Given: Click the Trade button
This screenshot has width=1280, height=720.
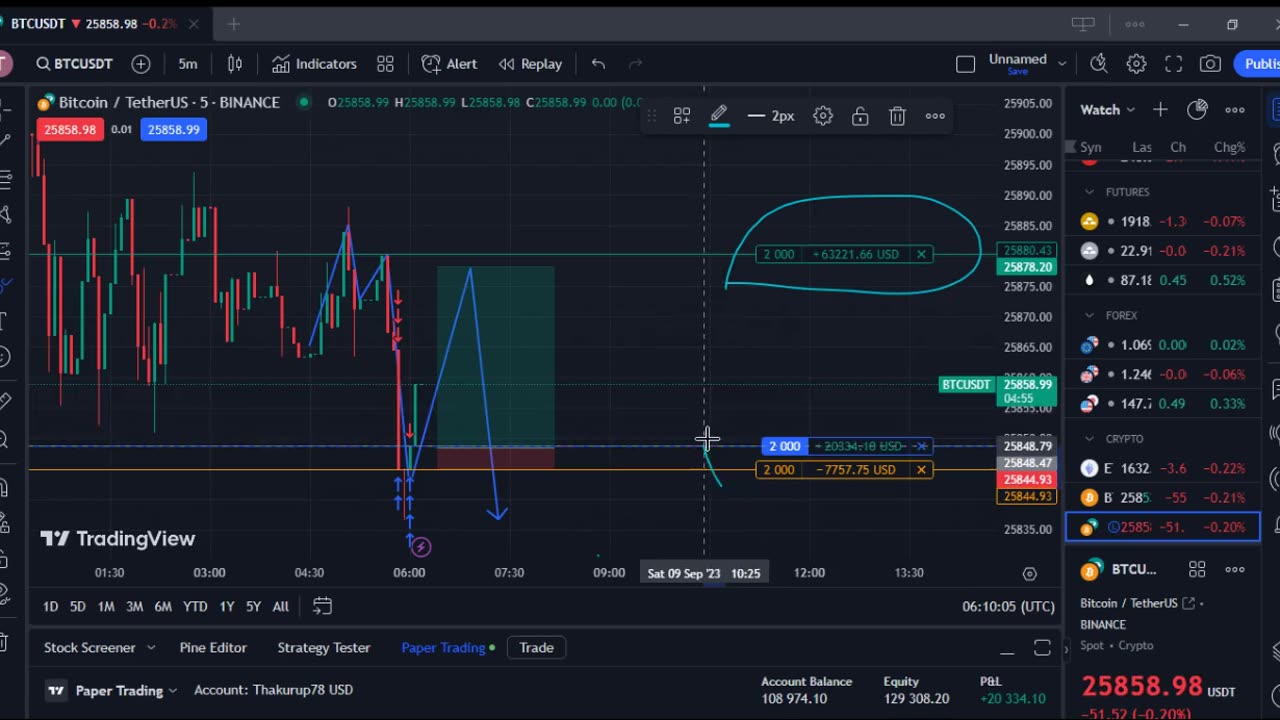Looking at the screenshot, I should click(536, 648).
